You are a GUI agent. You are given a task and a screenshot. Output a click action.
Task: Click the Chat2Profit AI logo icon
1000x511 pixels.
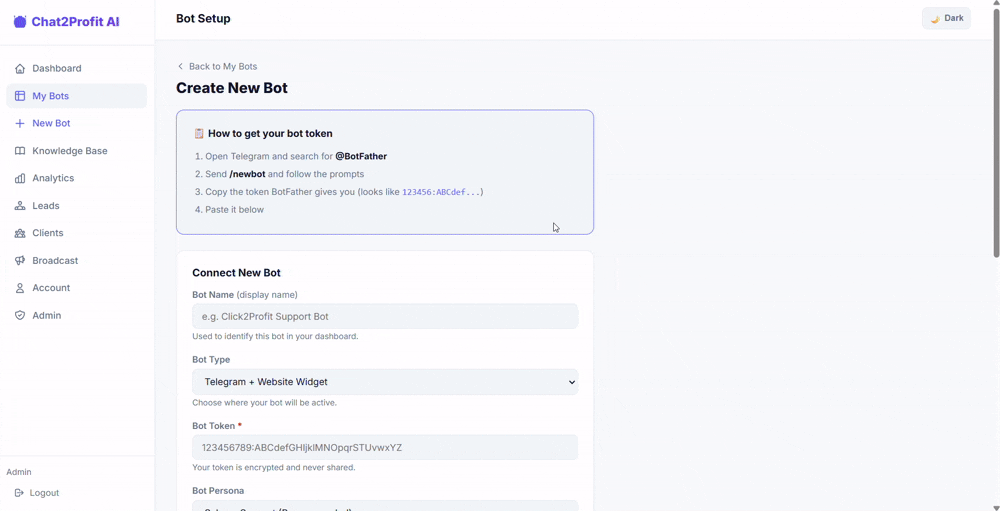pyautogui.click(x=20, y=22)
